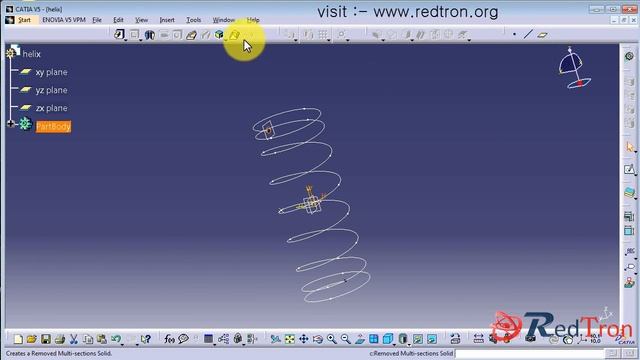Screen dimensions: 640x360
Task: Click the Fit All In view icon
Action: [289, 339]
